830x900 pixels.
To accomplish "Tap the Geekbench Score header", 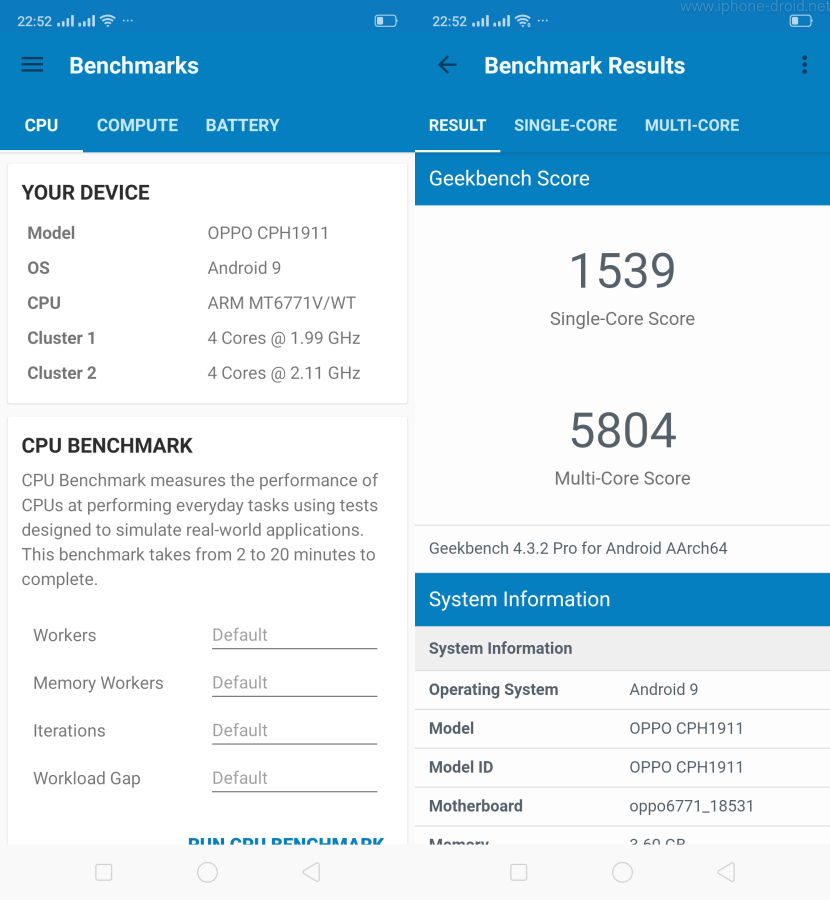I will click(622, 179).
